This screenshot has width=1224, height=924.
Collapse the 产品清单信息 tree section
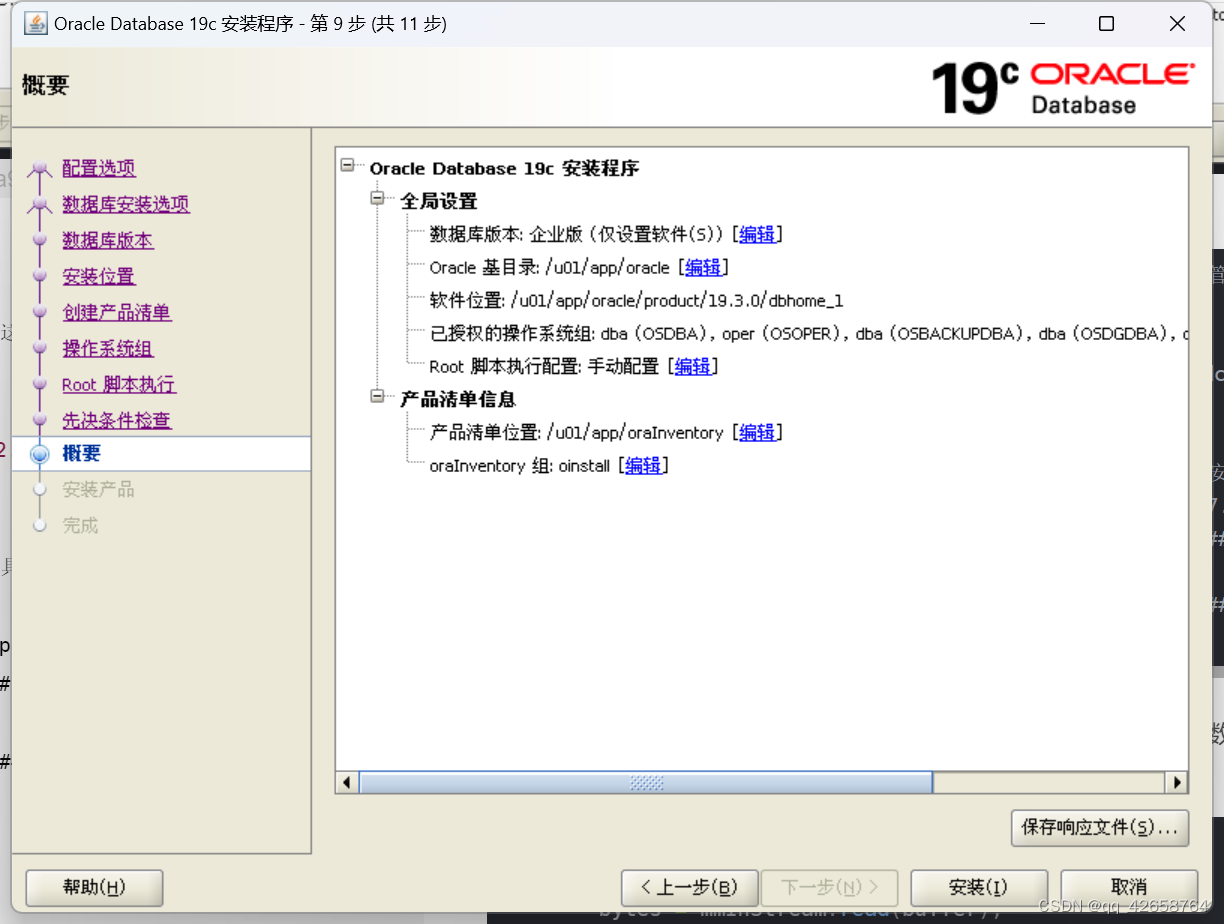pyautogui.click(x=378, y=397)
